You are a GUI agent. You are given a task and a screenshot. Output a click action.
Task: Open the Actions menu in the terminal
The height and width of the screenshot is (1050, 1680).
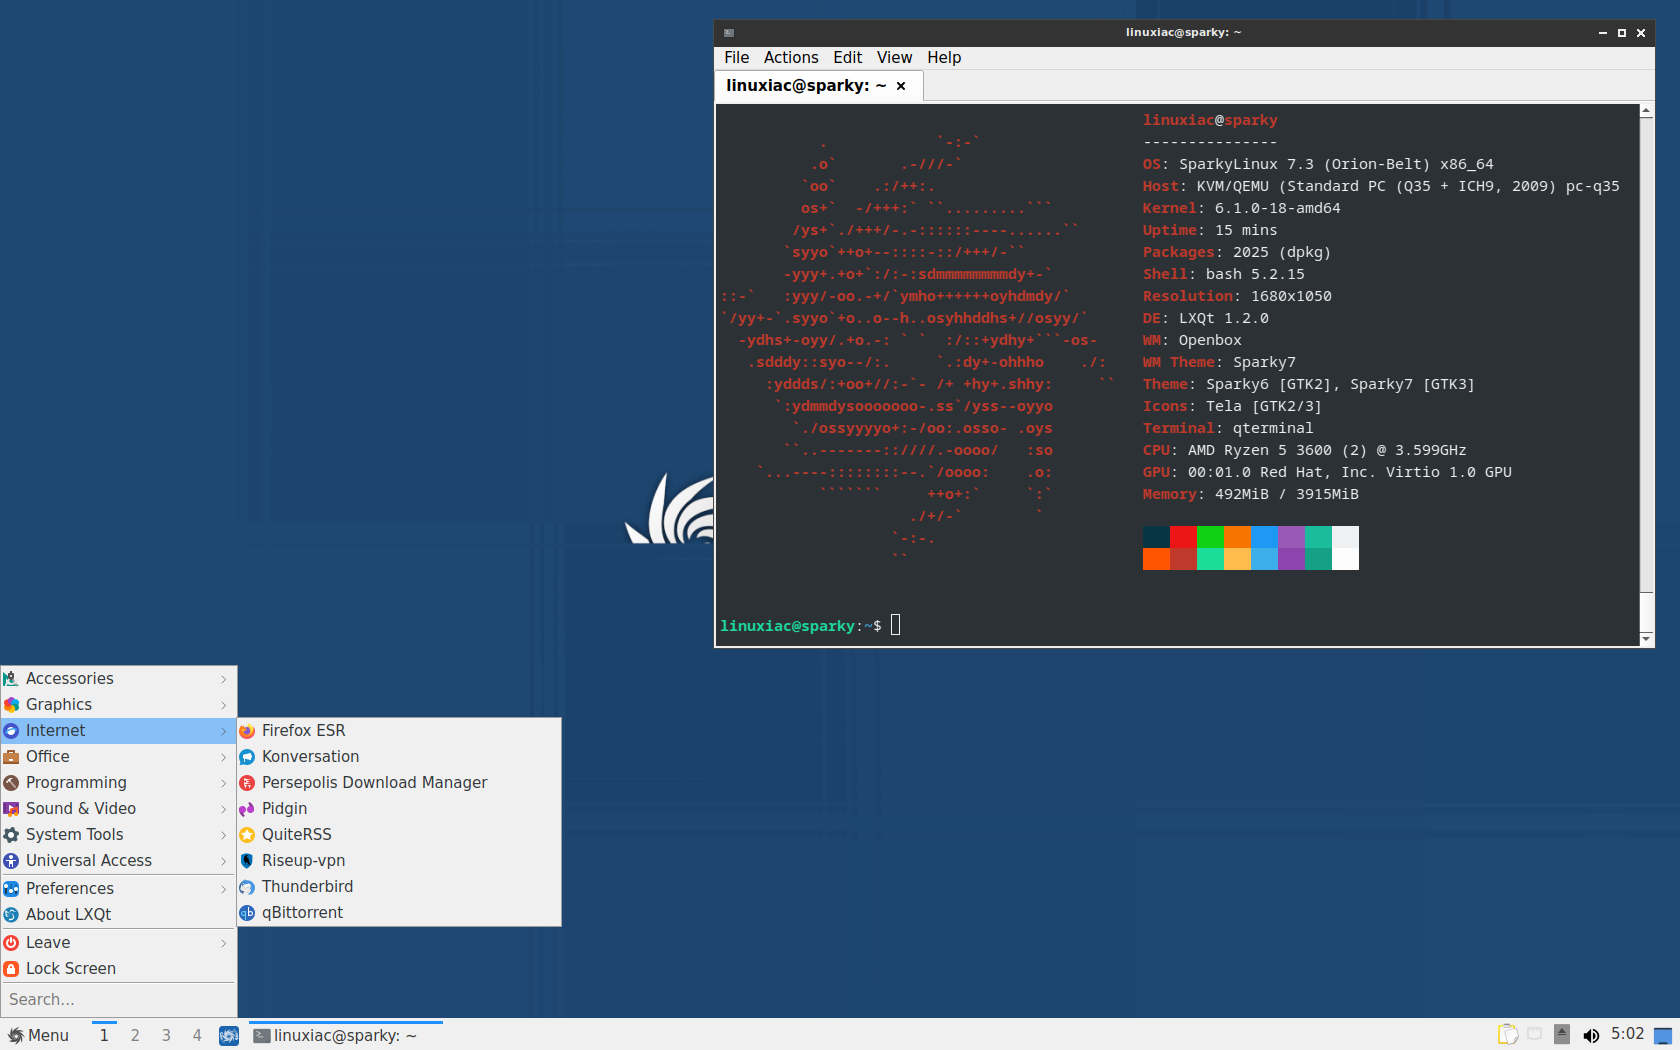(791, 58)
